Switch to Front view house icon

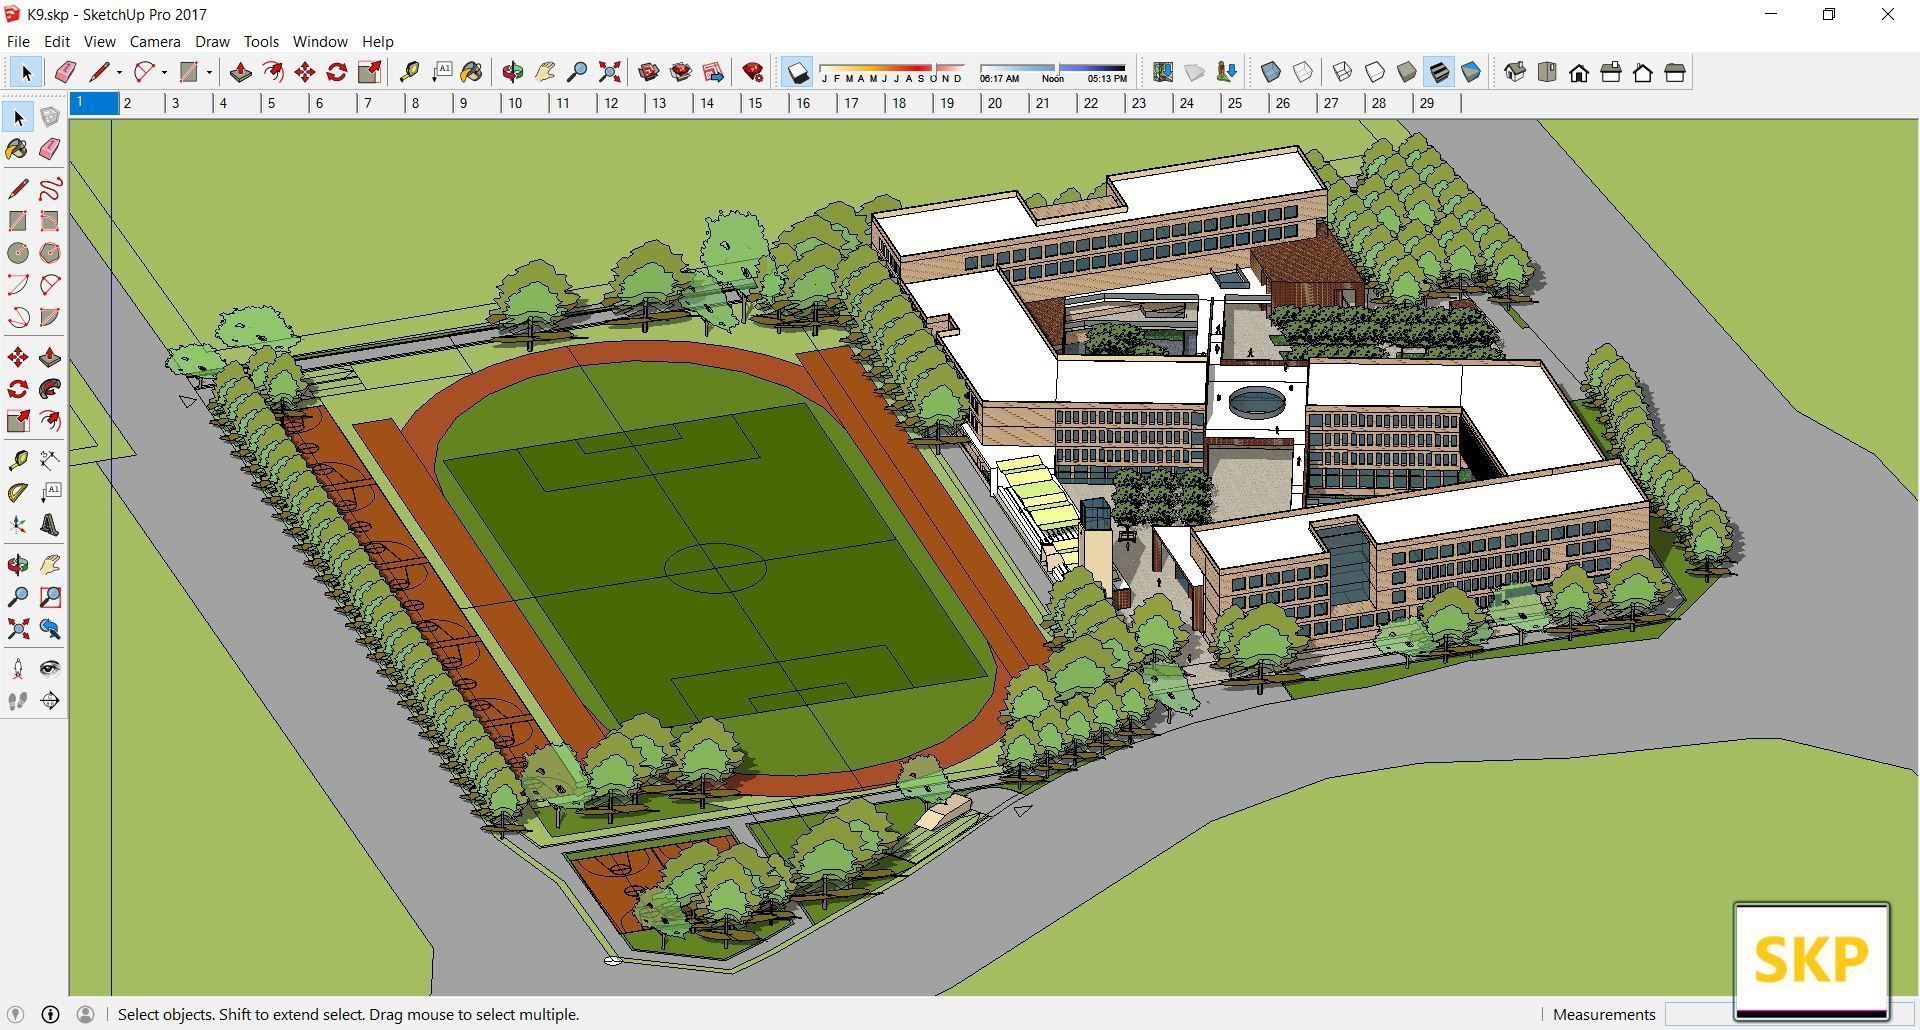tap(1579, 72)
